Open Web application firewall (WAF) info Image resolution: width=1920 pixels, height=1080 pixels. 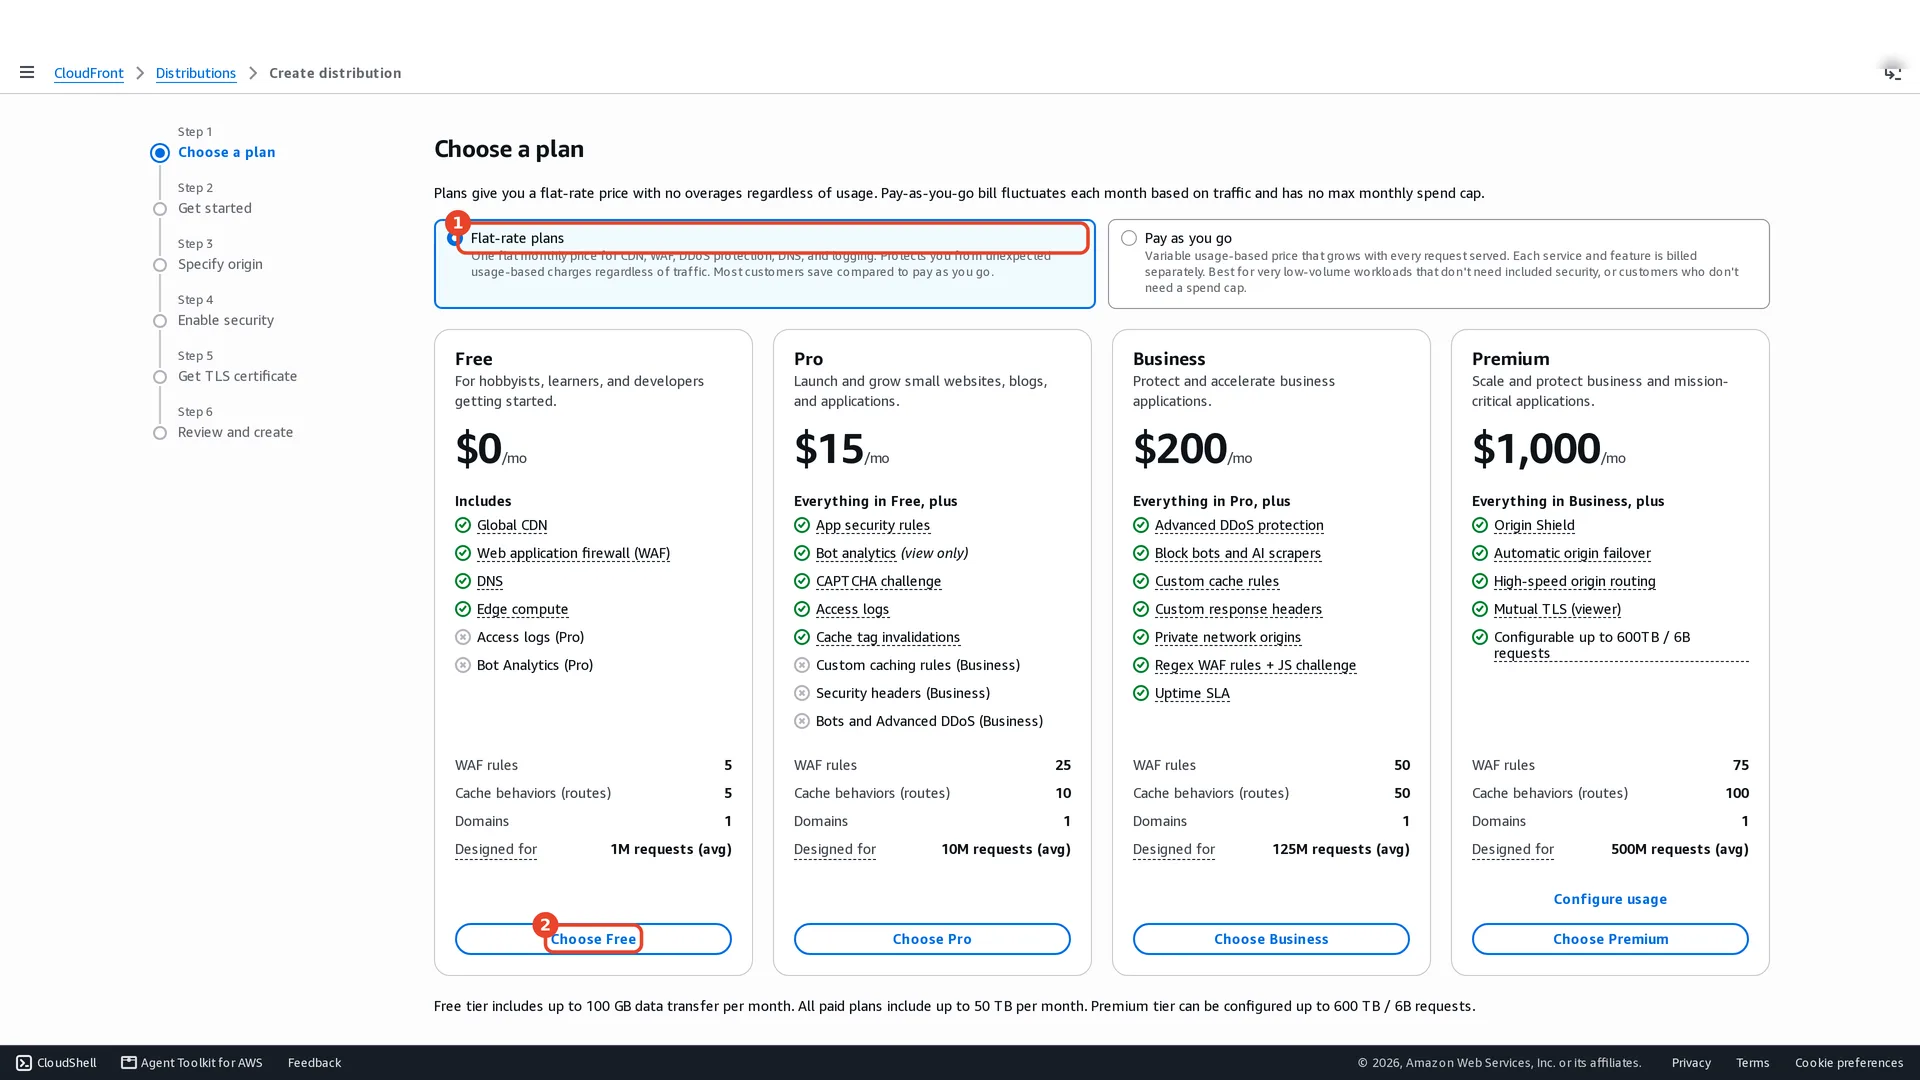coord(573,553)
